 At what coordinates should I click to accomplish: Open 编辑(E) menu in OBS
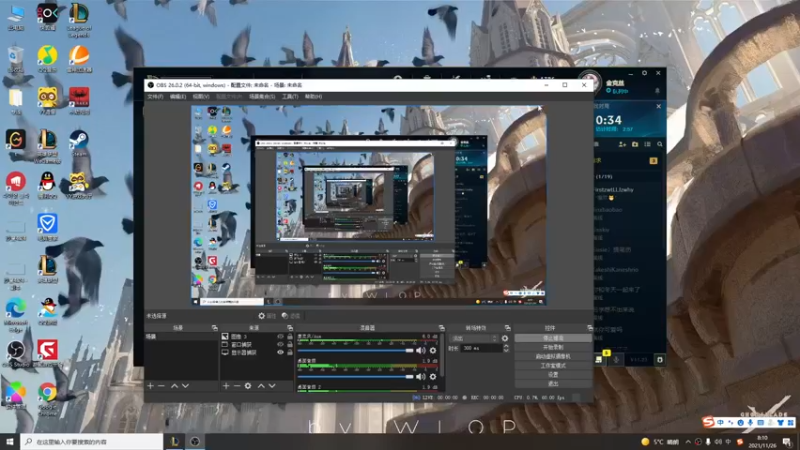pos(178,96)
